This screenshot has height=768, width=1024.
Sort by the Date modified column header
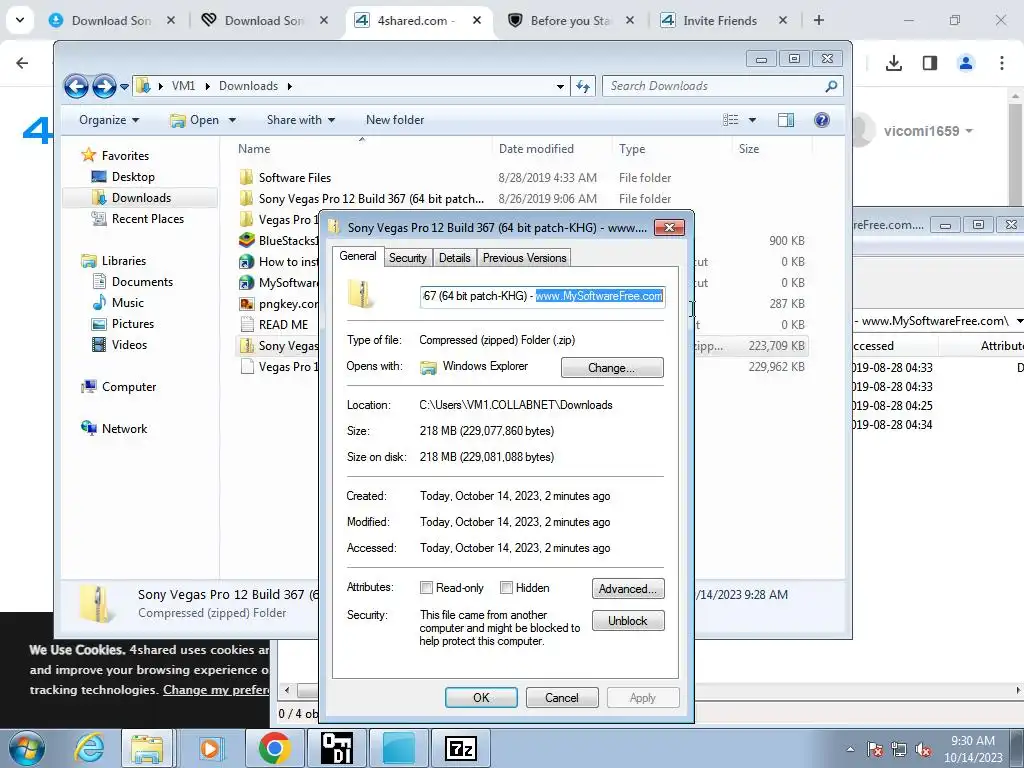click(x=536, y=149)
